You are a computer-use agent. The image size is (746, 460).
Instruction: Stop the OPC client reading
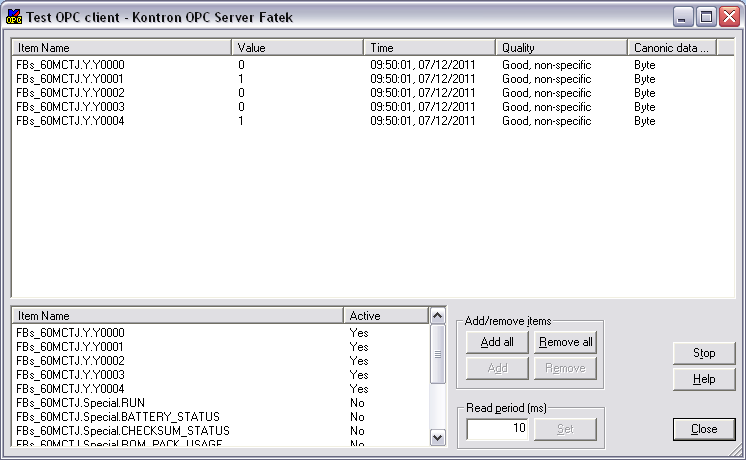(704, 353)
